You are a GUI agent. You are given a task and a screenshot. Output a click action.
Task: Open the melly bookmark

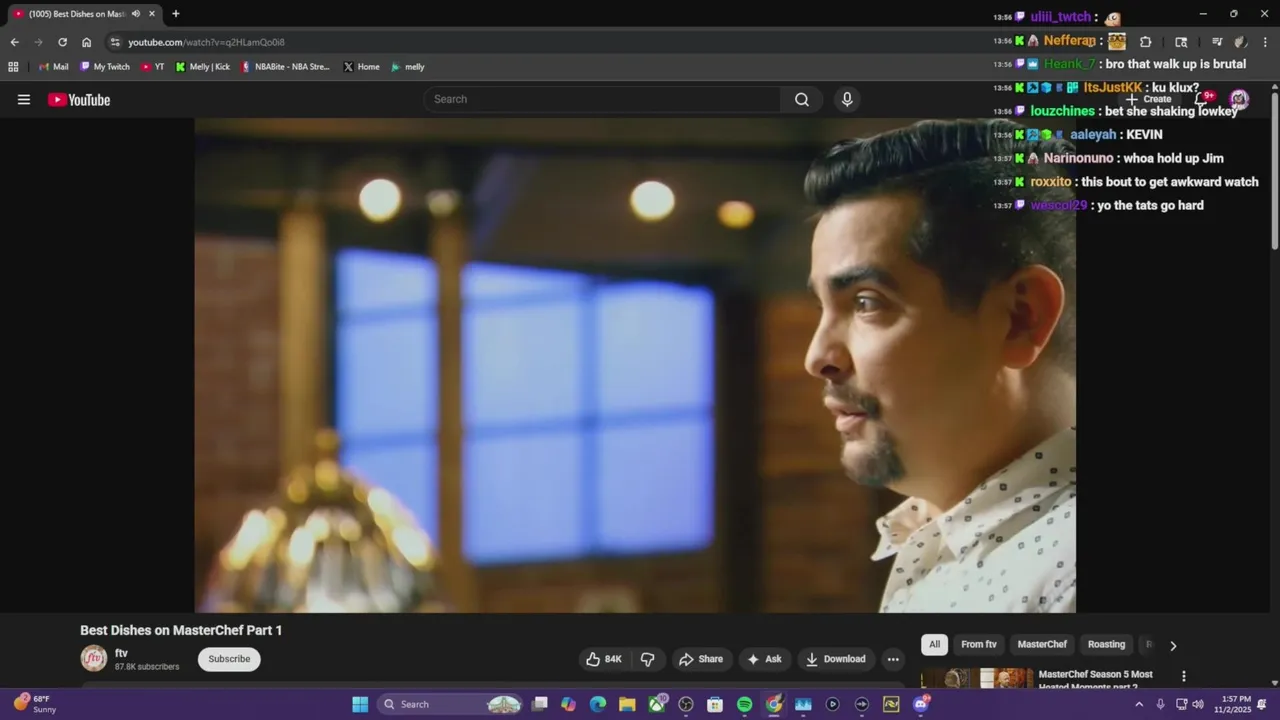click(x=407, y=67)
